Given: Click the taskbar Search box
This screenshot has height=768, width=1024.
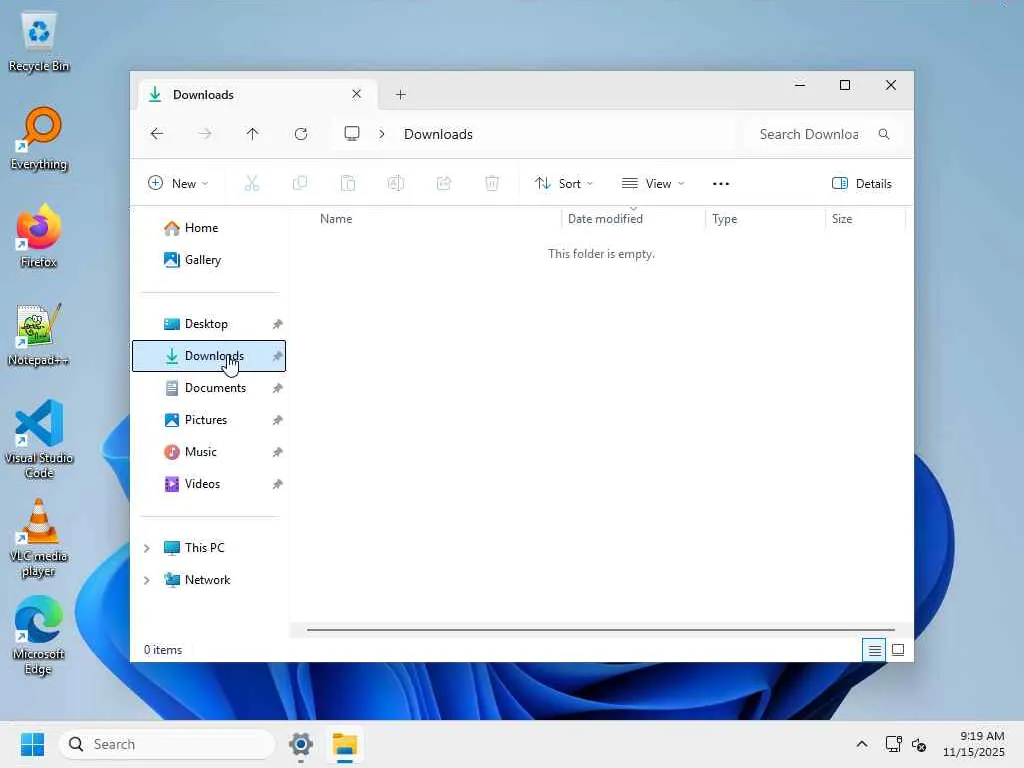Looking at the screenshot, I should coord(167,744).
